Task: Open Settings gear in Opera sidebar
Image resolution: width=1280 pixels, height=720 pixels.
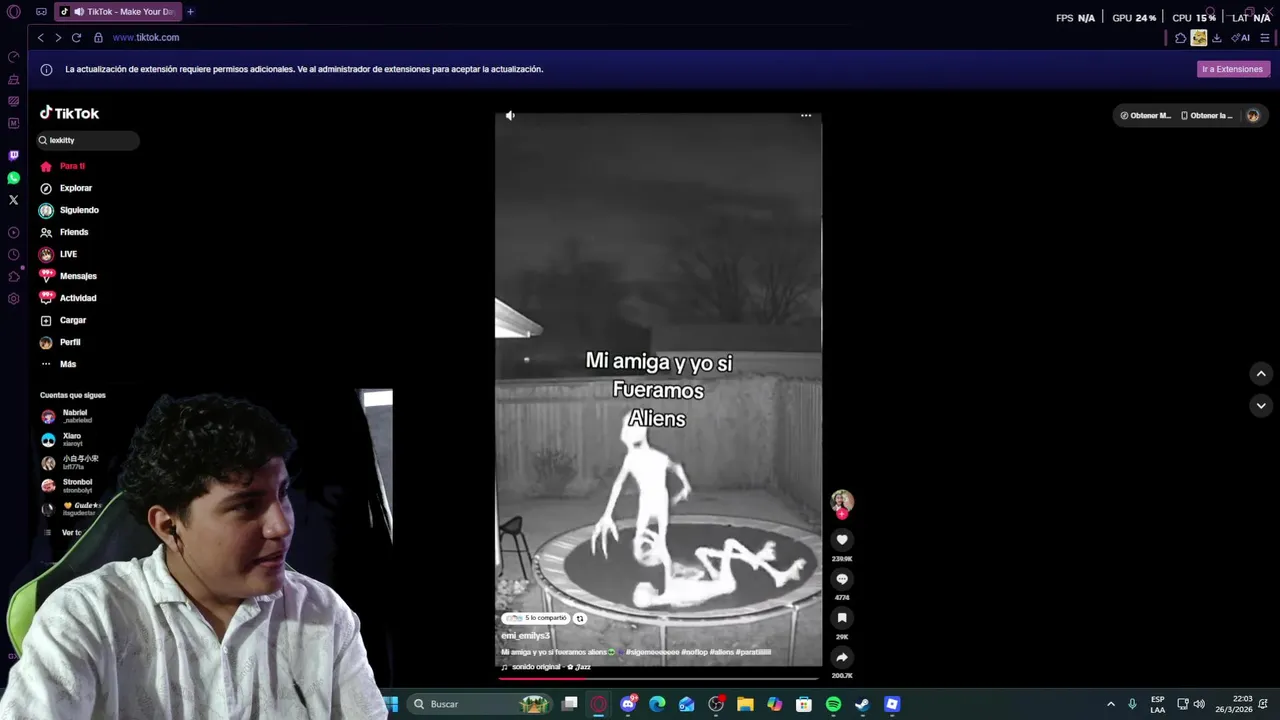Action: coord(13,299)
